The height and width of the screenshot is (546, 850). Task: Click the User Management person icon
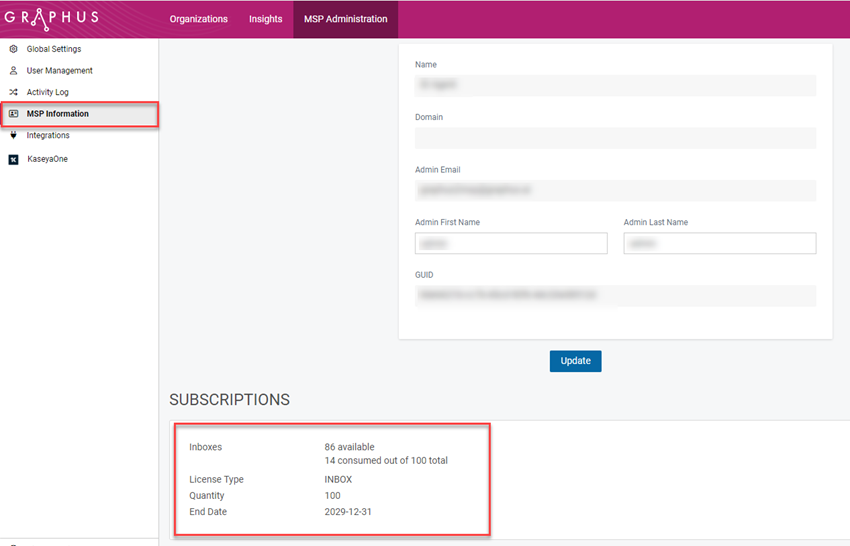point(14,71)
